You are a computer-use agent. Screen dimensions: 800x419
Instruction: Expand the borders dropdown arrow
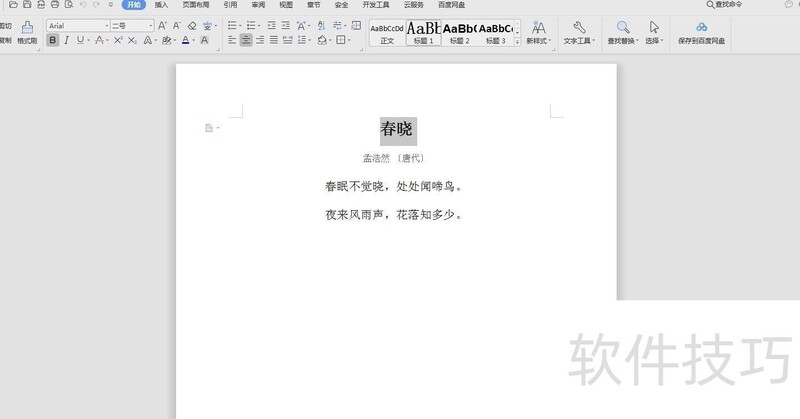tap(348, 40)
